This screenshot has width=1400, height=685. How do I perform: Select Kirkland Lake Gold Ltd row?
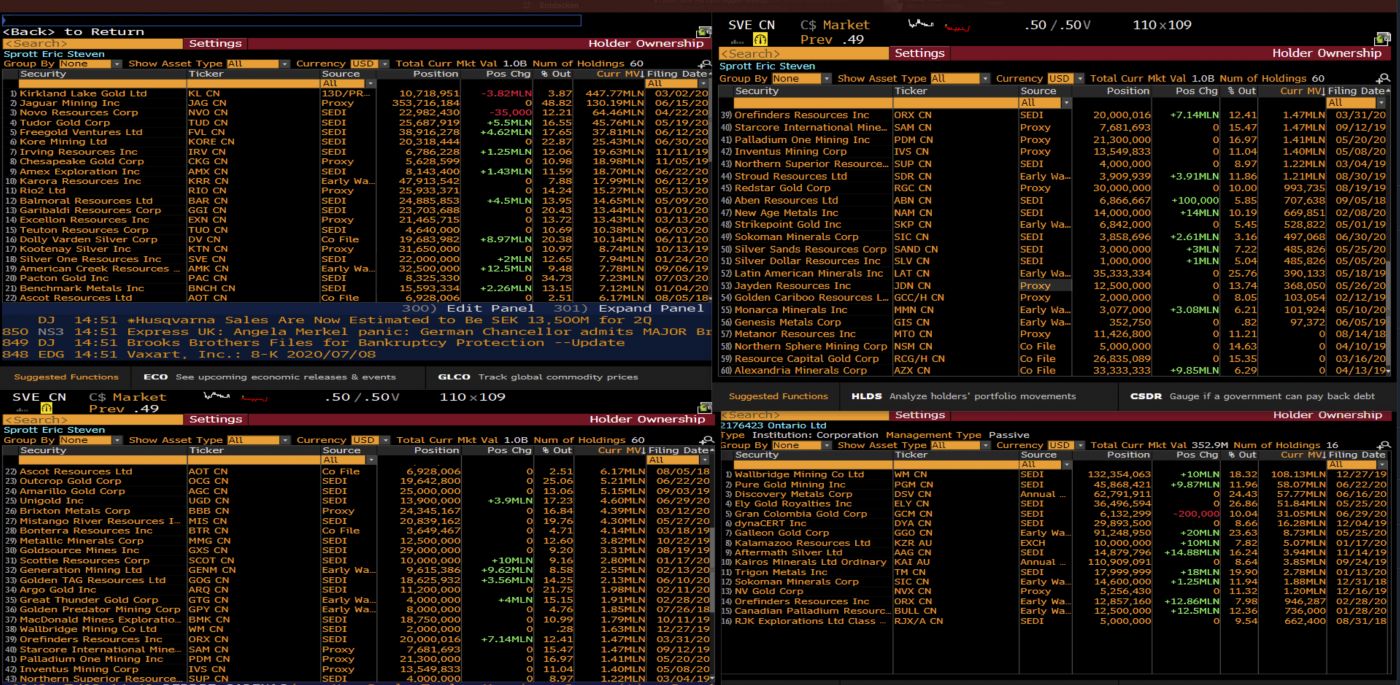point(355,93)
